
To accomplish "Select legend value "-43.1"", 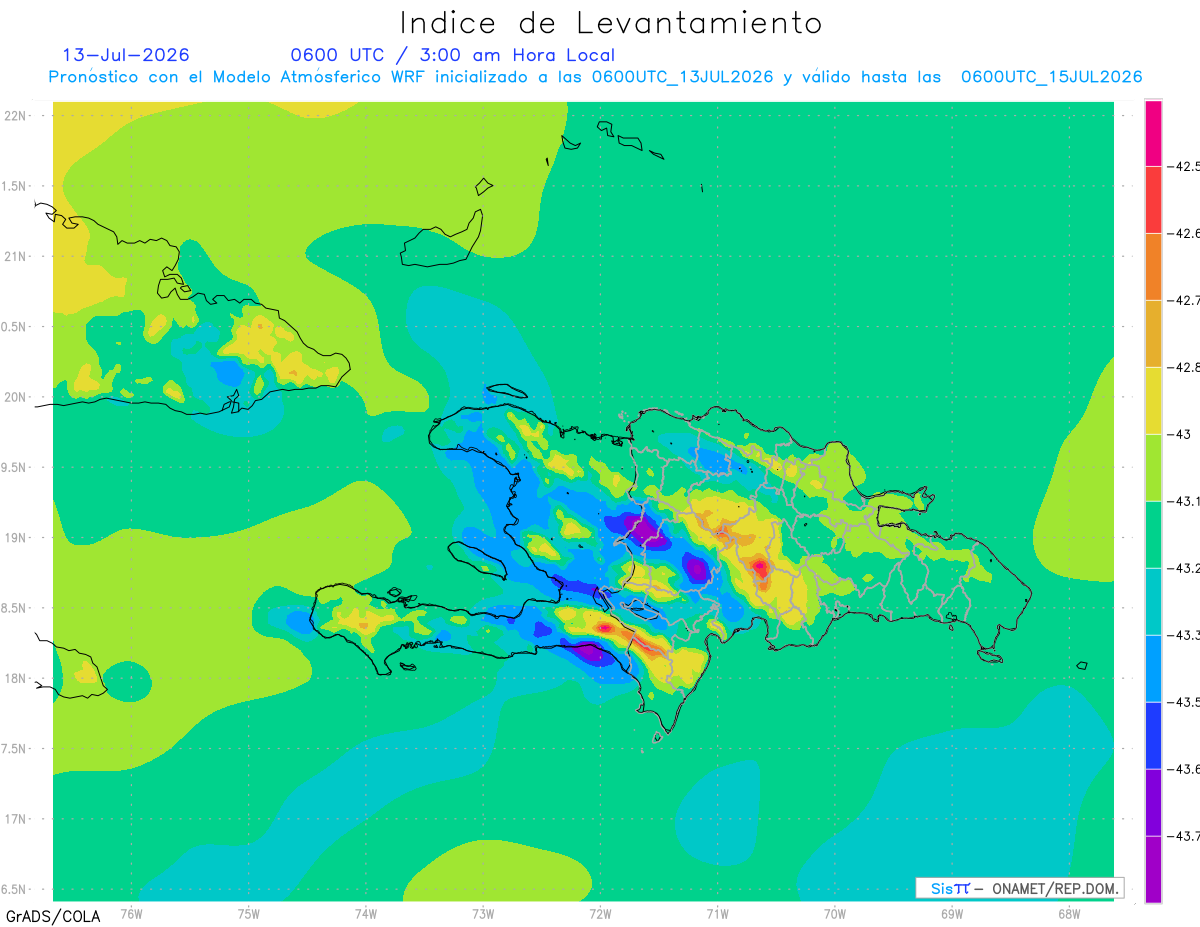I will [1184, 501].
